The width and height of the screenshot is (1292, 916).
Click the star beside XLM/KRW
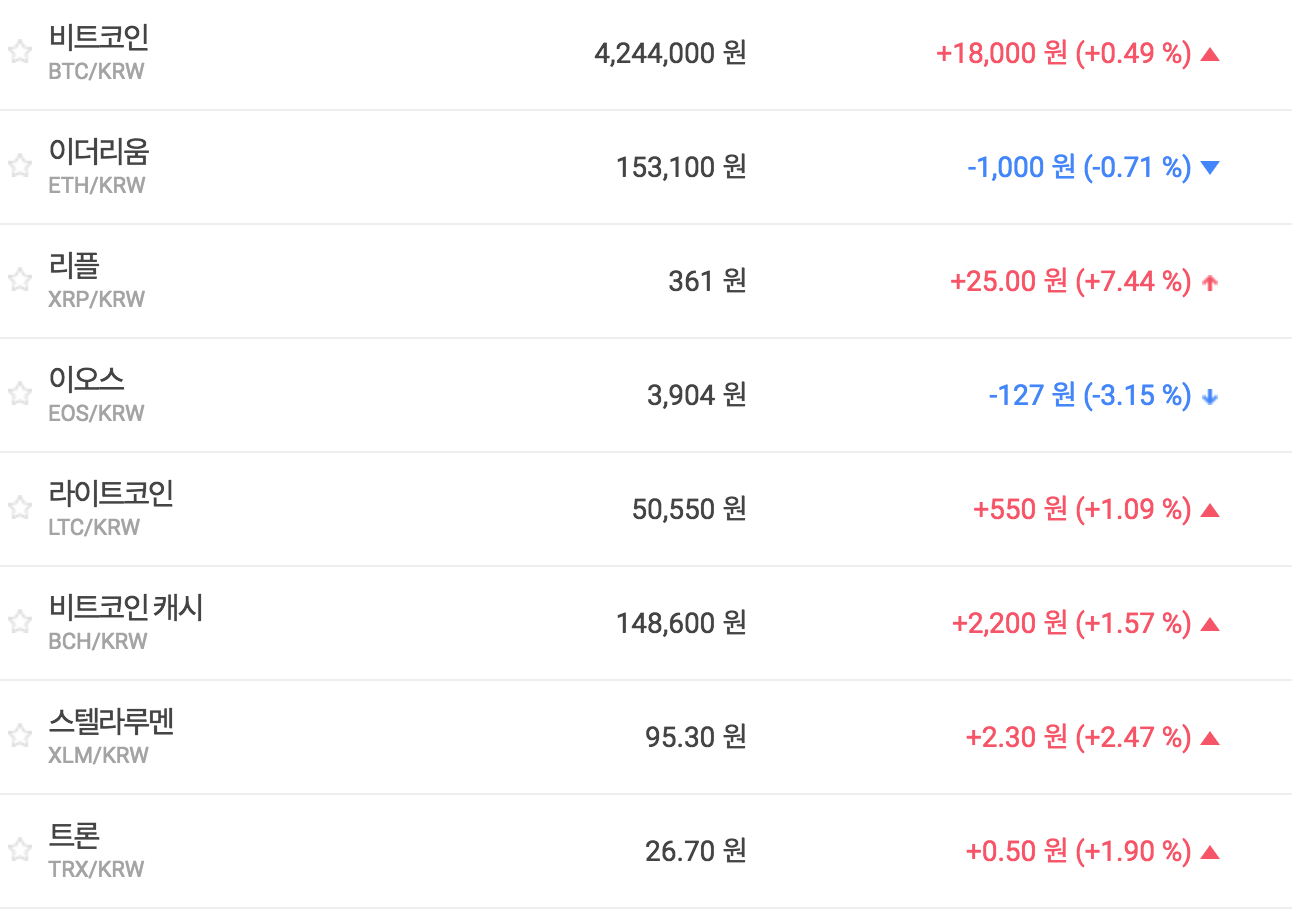(20, 737)
